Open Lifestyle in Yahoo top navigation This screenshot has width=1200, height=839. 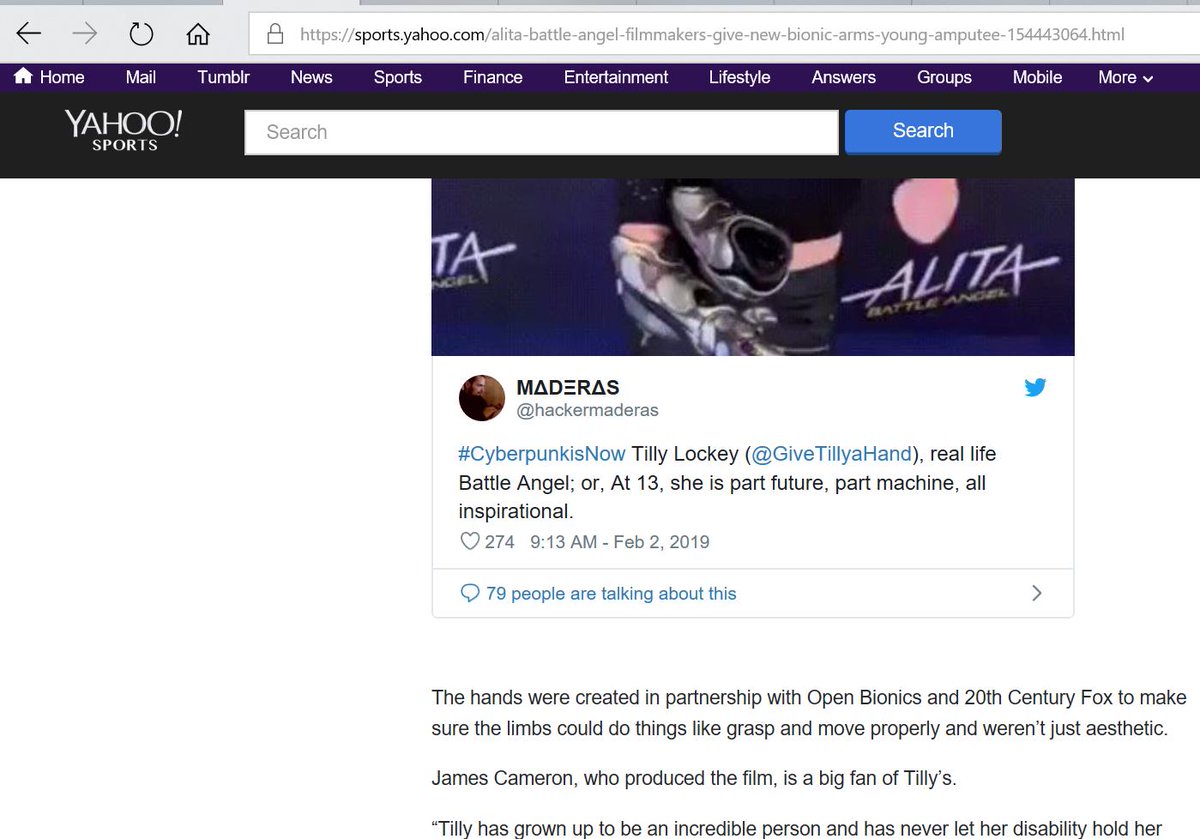[740, 77]
